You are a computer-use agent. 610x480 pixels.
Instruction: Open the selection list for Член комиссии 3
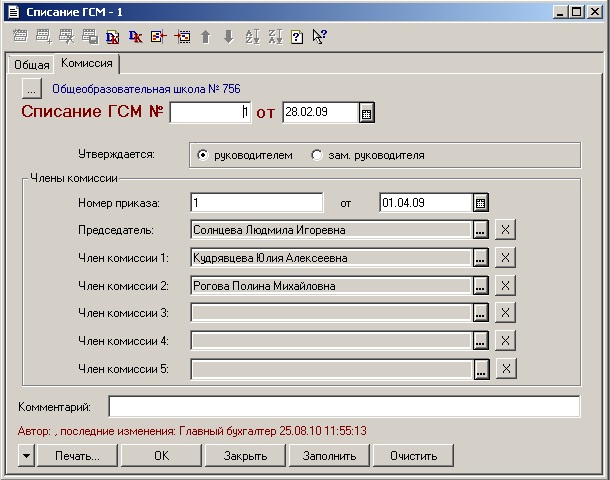click(481, 314)
